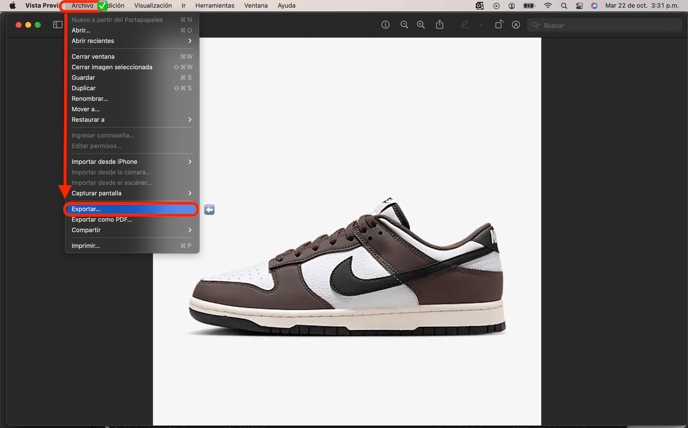Select Imprimir… in the menu
This screenshot has height=428, width=688.
click(132, 246)
